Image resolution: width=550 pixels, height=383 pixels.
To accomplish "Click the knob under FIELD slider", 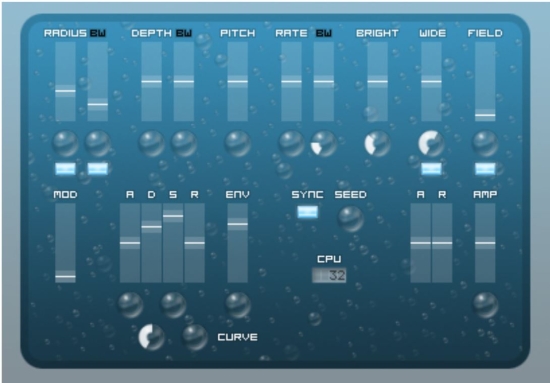I will pyautogui.click(x=485, y=144).
